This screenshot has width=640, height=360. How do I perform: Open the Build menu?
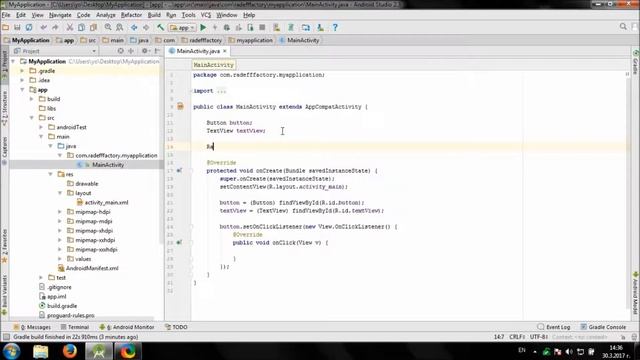(154, 15)
